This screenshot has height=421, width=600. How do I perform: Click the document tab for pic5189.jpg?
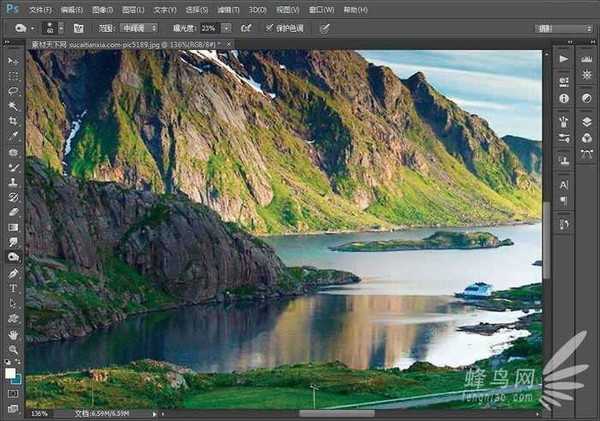90,44
